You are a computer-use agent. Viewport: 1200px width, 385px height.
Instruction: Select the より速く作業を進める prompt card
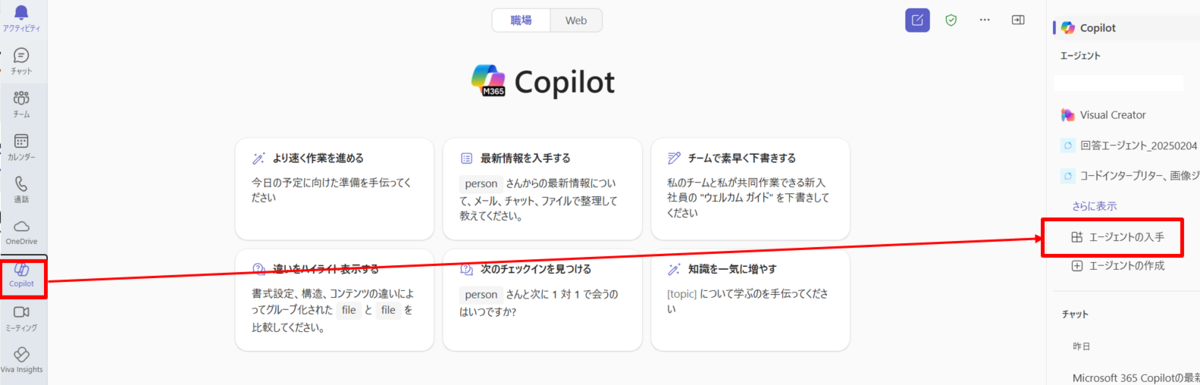pyautogui.click(x=335, y=189)
